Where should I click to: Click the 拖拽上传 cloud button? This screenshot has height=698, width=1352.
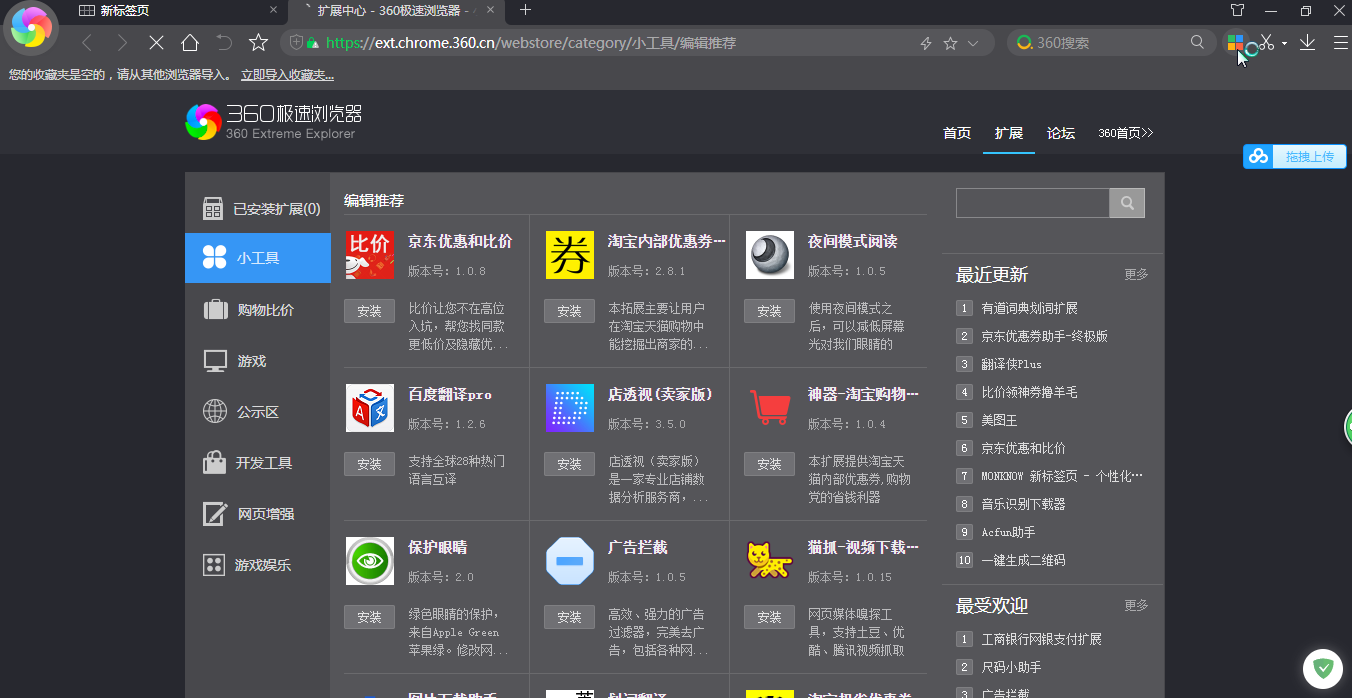point(1295,156)
